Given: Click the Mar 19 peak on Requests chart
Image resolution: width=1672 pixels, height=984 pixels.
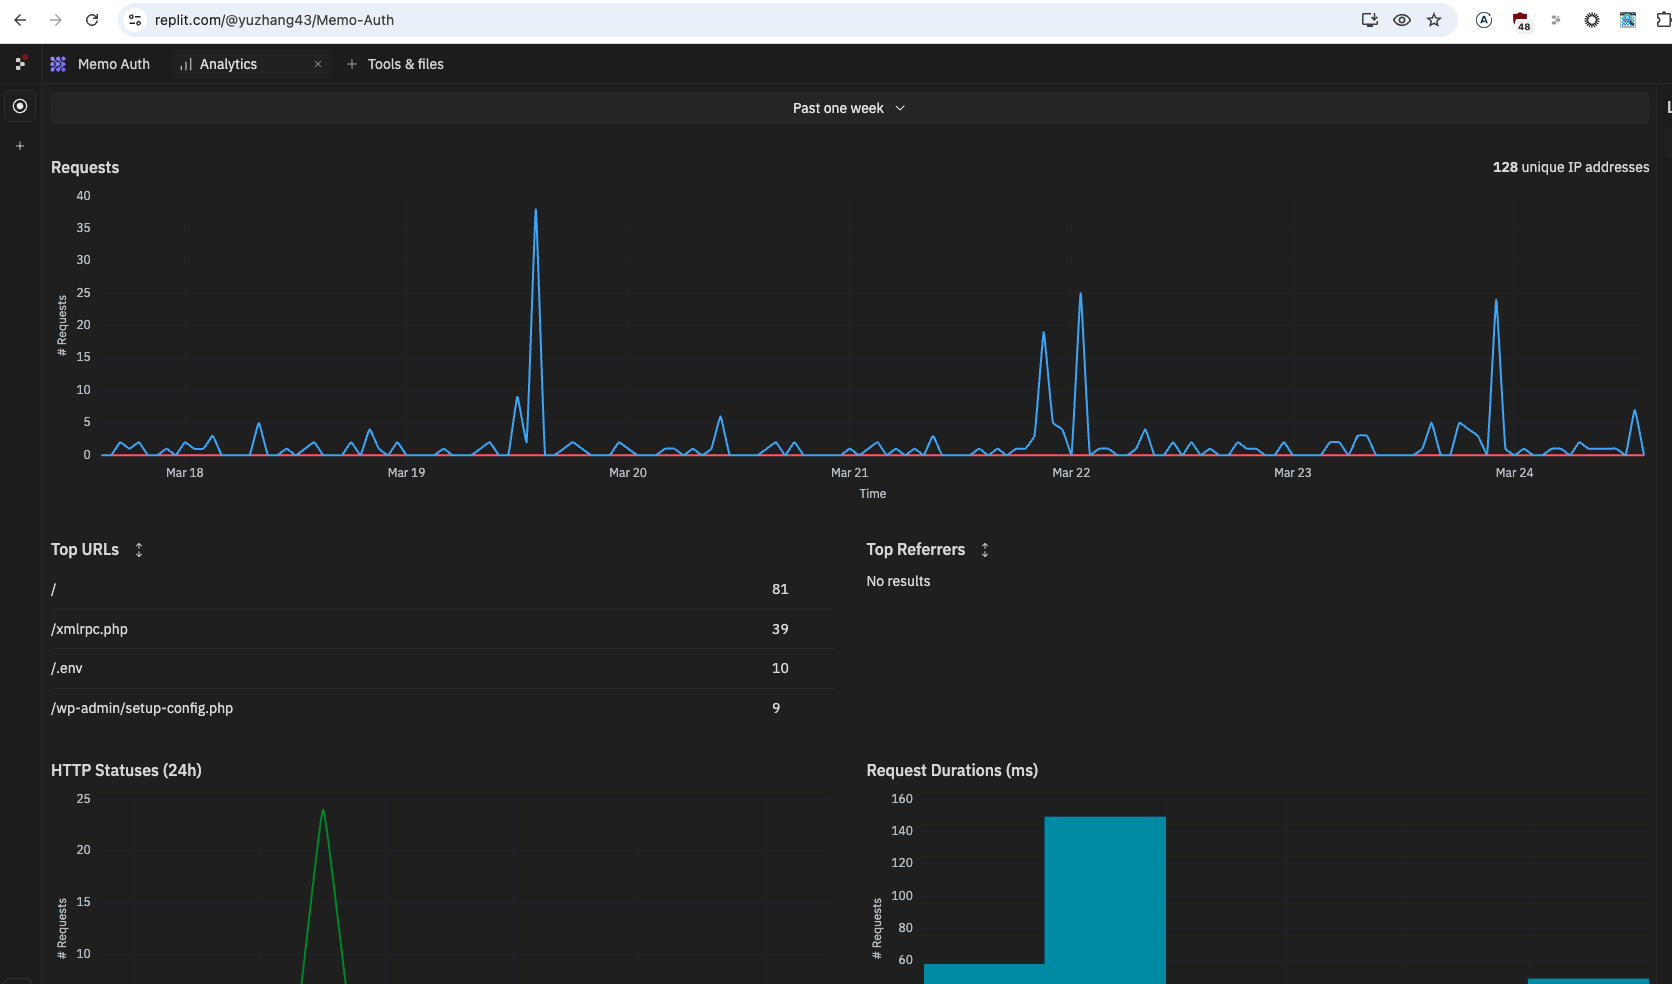Looking at the screenshot, I should pyautogui.click(x=536, y=211).
